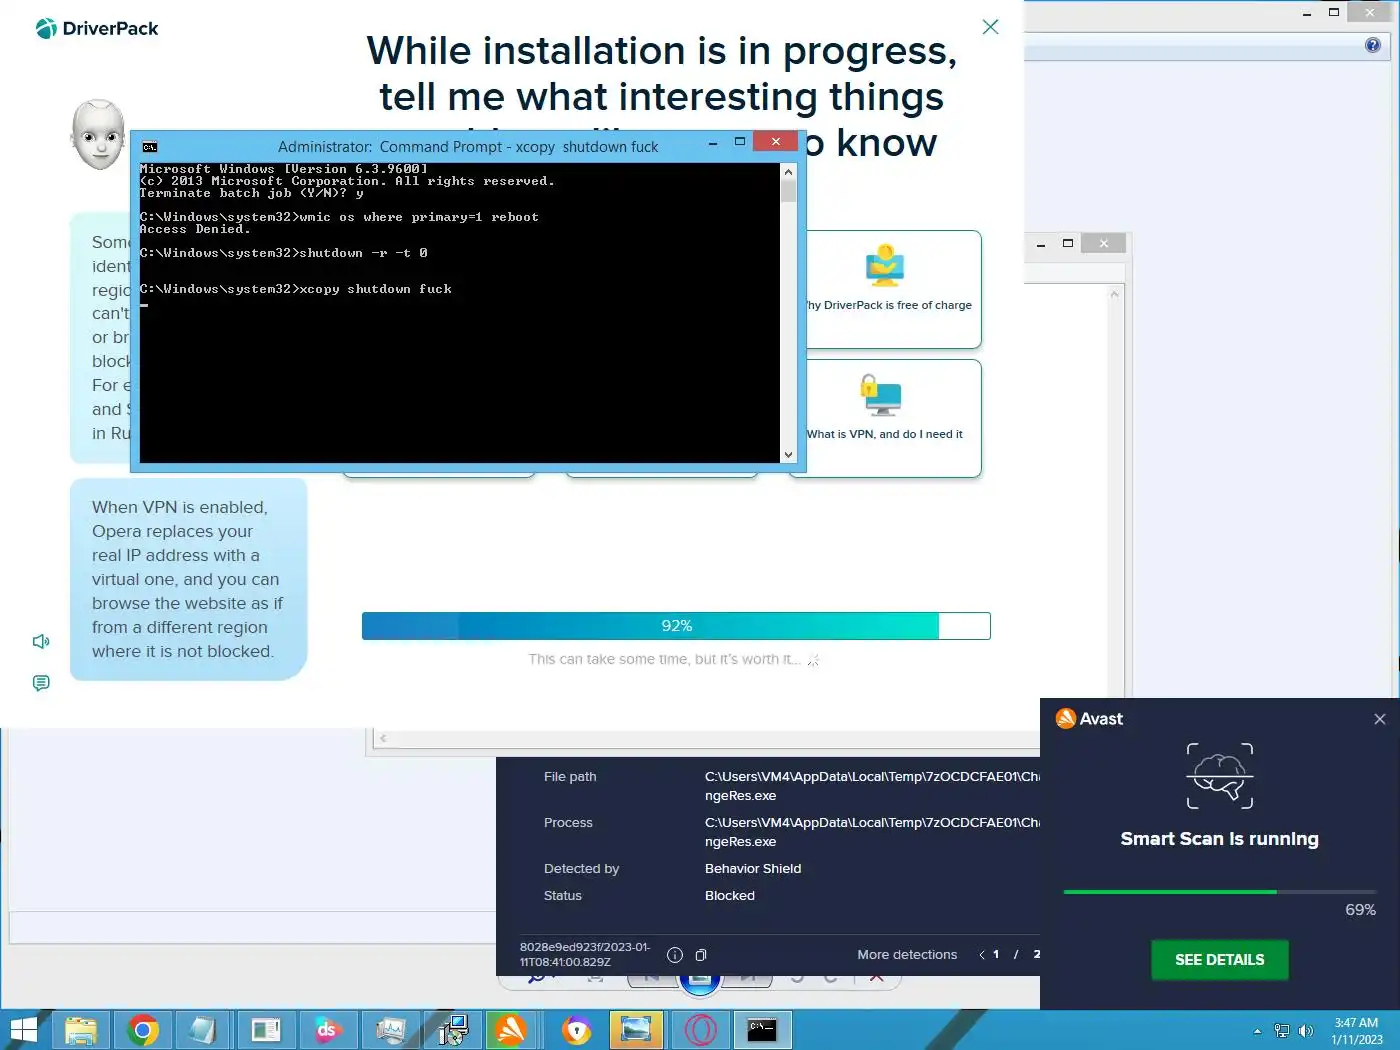Open the Notepad taskbar icon

coord(203,1030)
